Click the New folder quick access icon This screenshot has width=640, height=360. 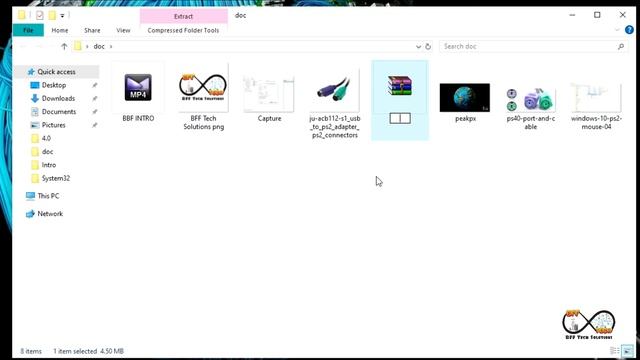[x=52, y=16]
